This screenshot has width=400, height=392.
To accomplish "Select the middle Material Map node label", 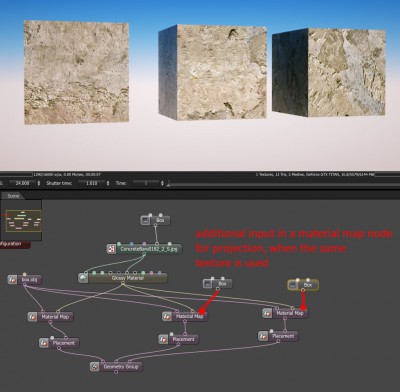I will click(x=190, y=316).
